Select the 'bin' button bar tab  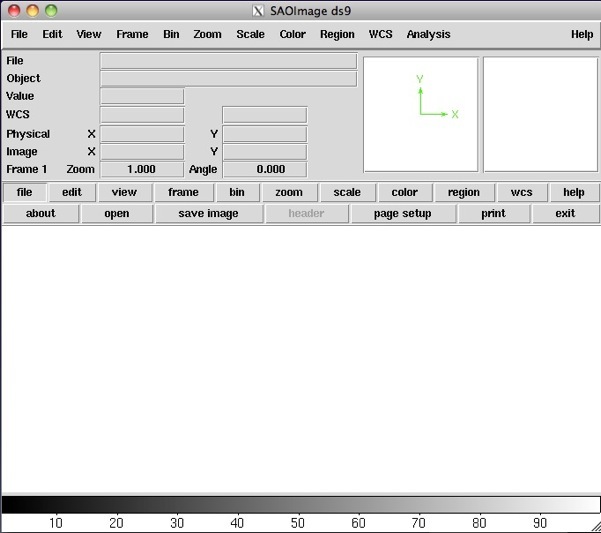237,192
